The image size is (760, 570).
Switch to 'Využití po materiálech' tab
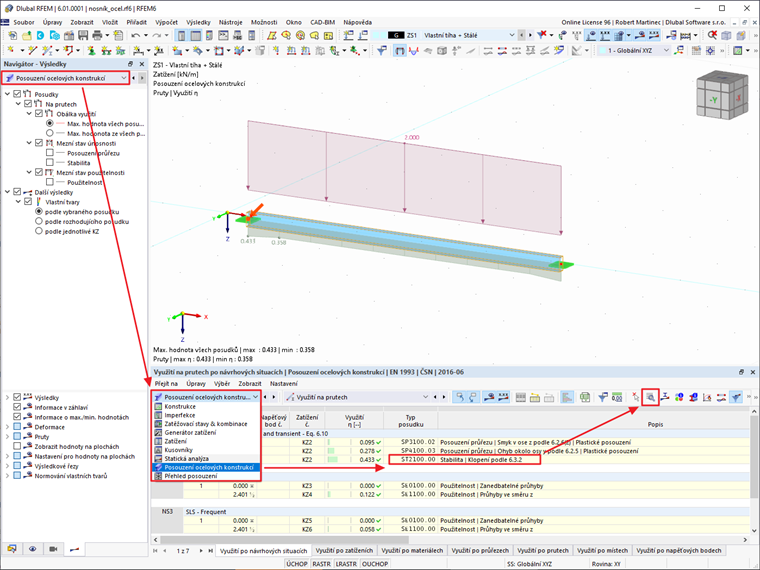(412, 551)
